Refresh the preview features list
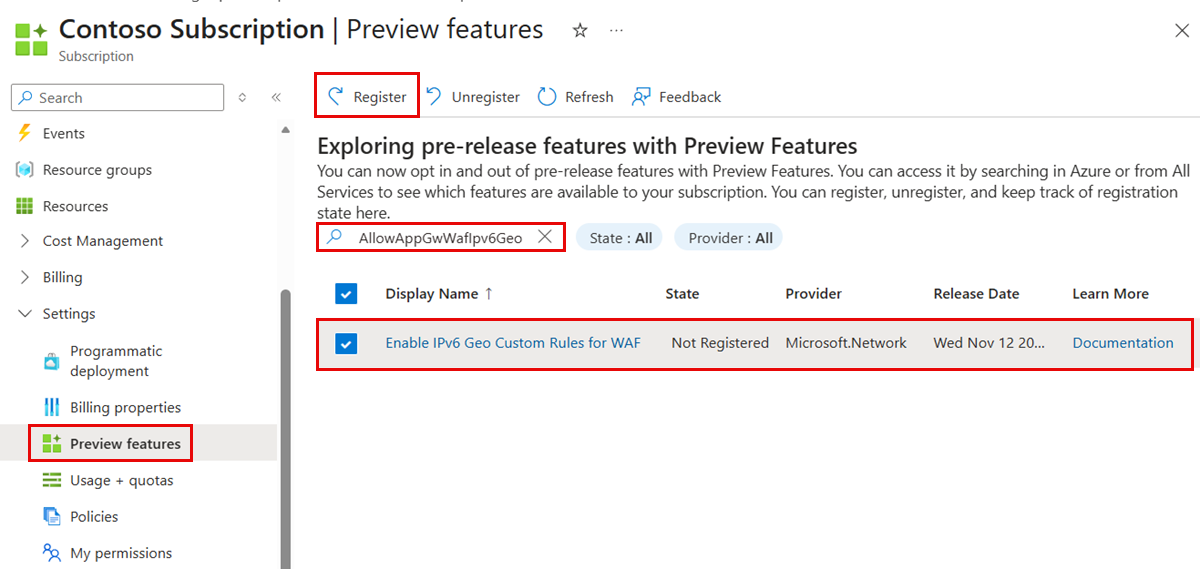1200x569 pixels. (x=576, y=97)
